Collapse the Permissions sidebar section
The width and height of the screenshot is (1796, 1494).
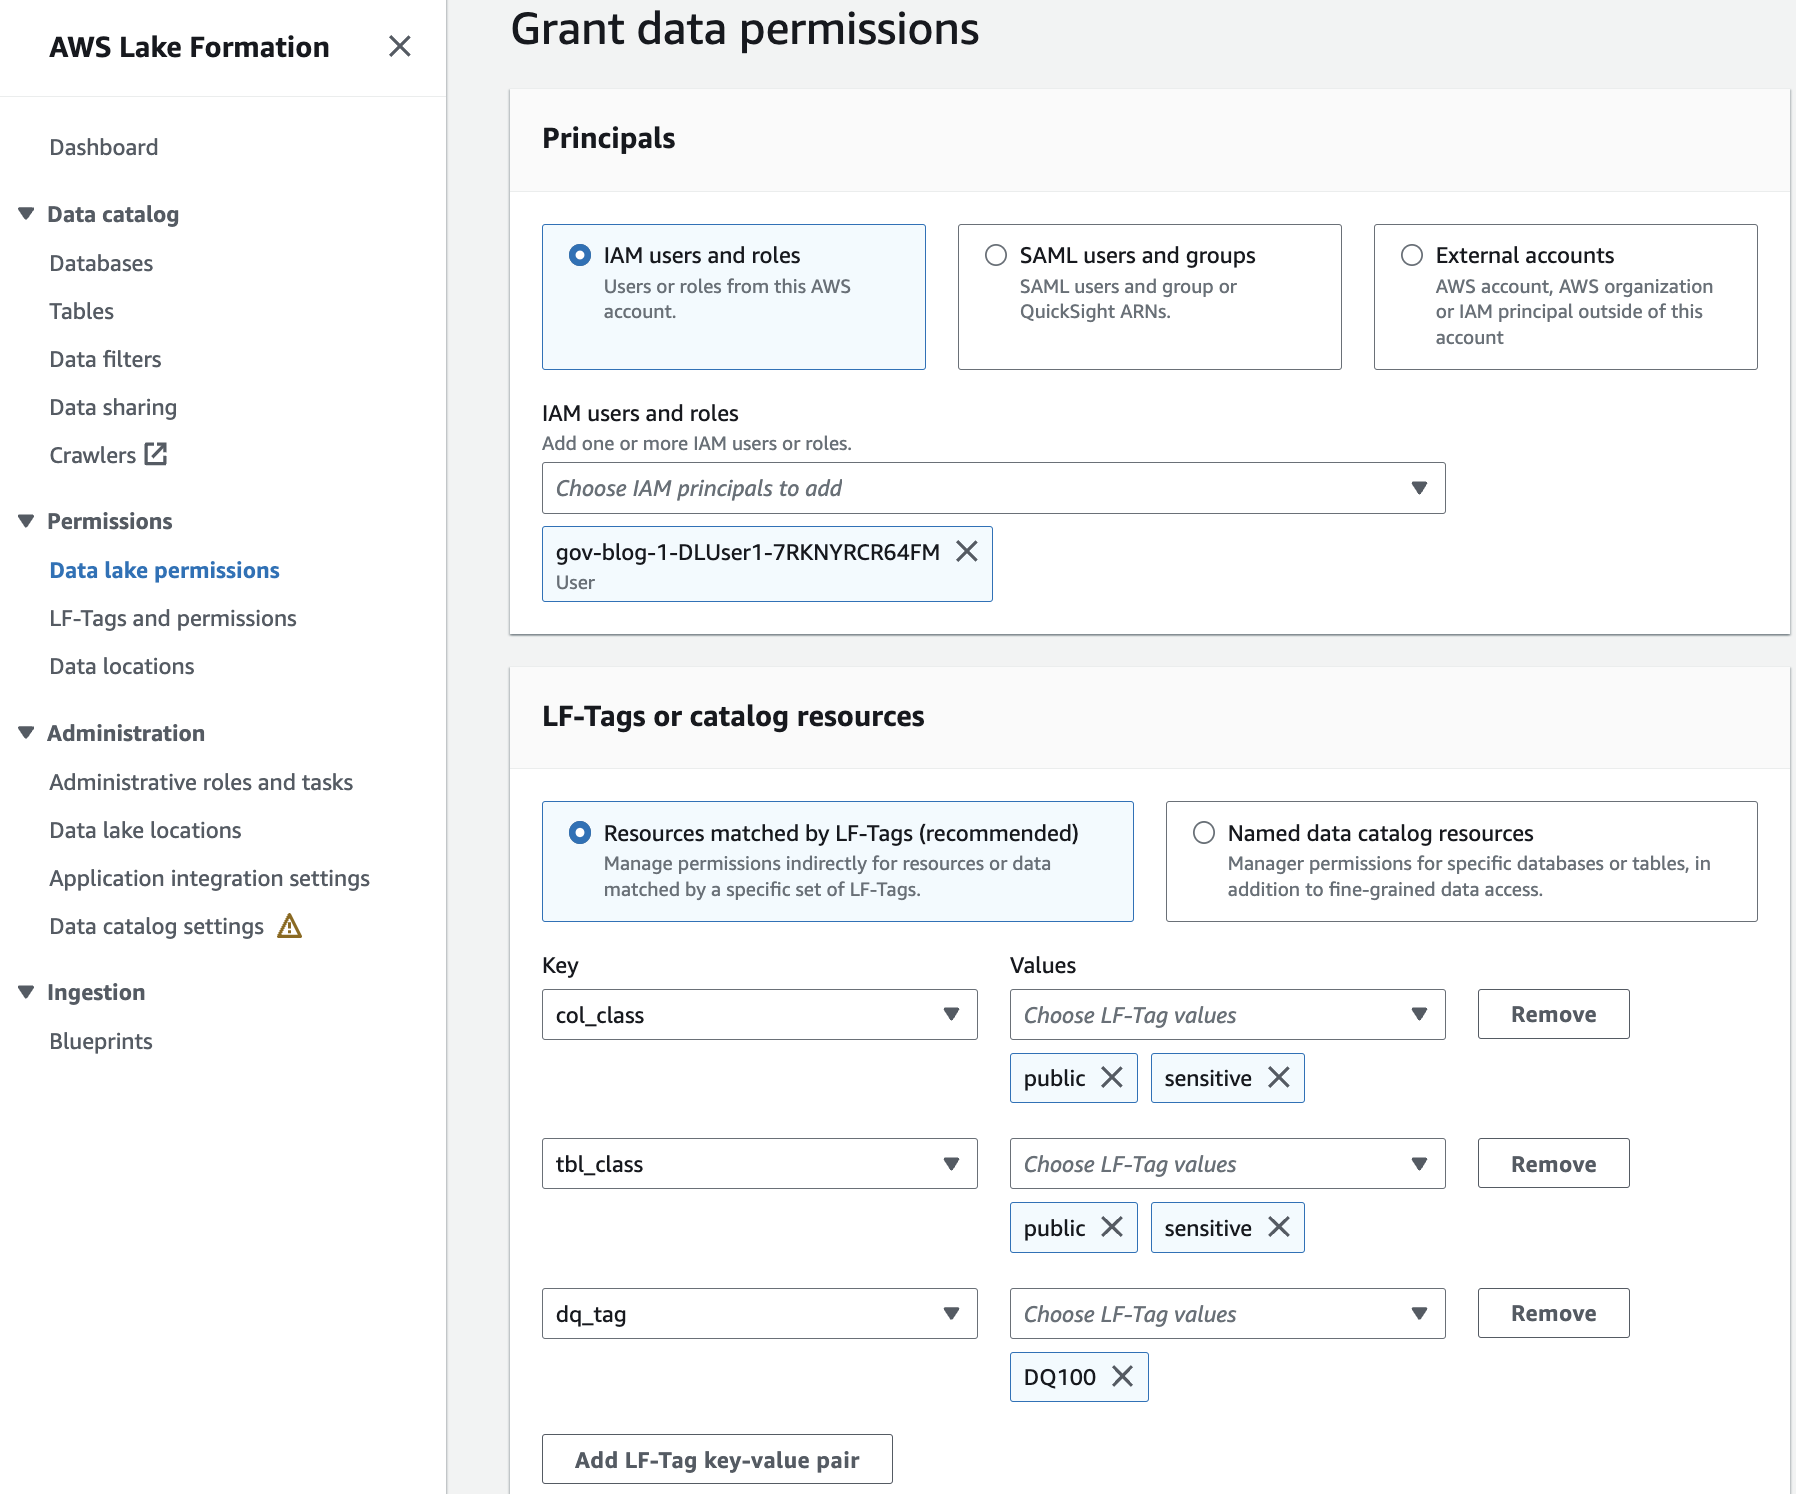pos(27,521)
